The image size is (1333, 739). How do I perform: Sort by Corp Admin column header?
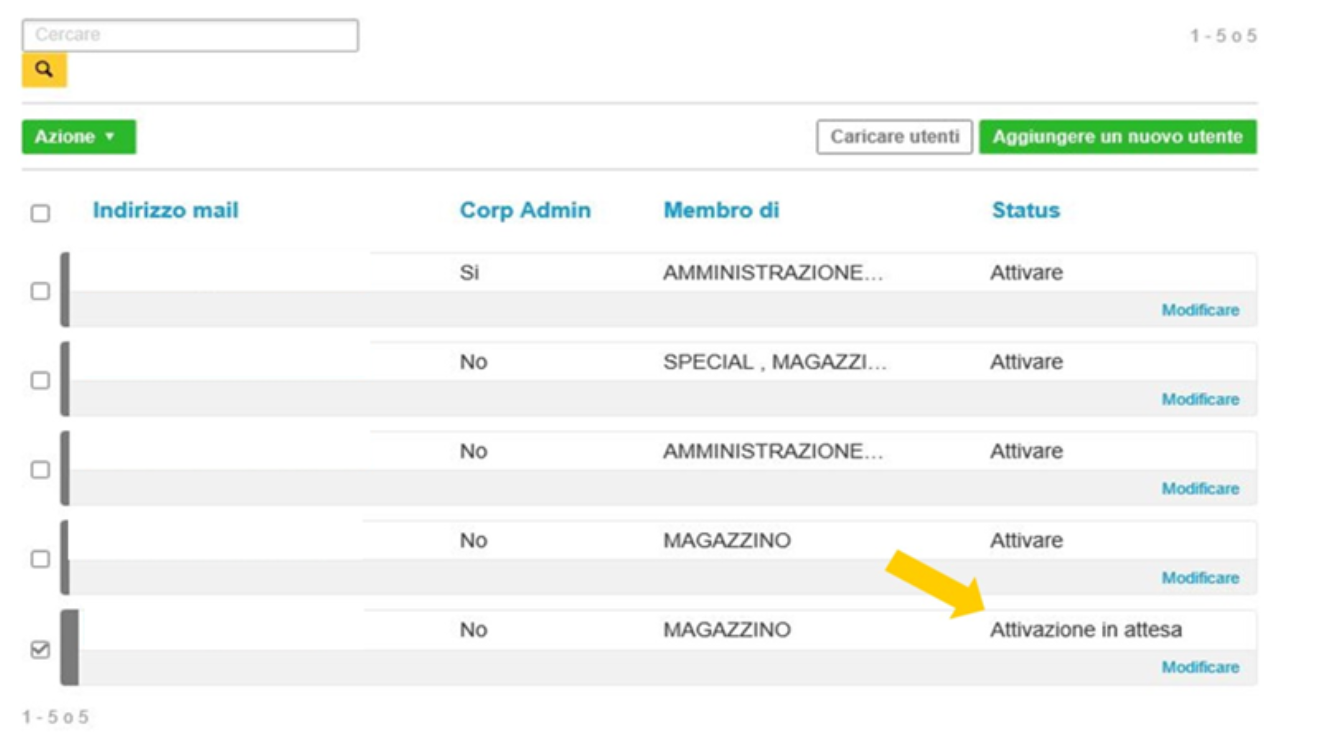point(525,210)
